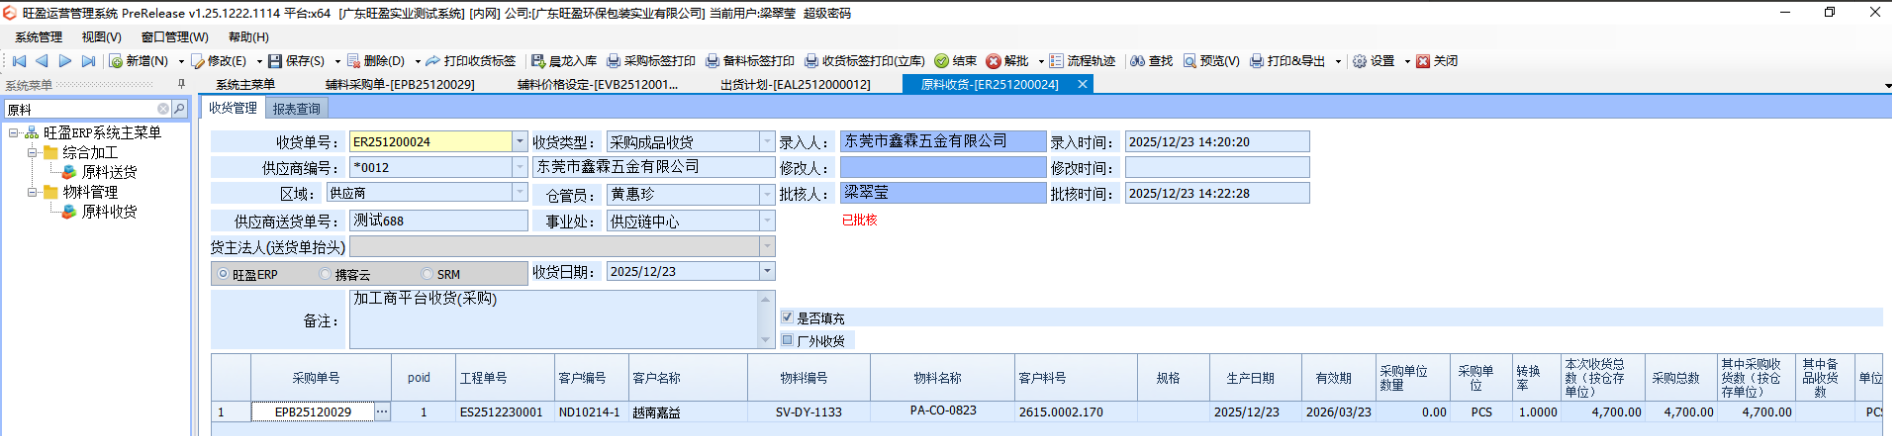The width and height of the screenshot is (1892, 436).
Task: Open the 帮助(H) menu
Action: coord(248,37)
